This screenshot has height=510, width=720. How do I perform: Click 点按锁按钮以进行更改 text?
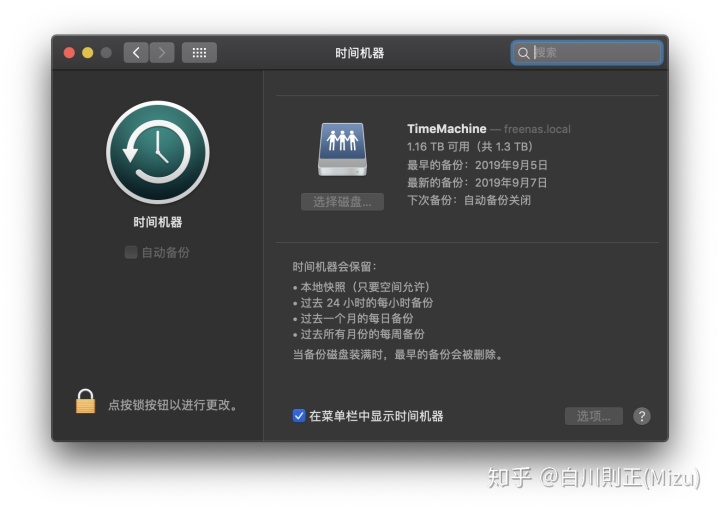click(173, 405)
